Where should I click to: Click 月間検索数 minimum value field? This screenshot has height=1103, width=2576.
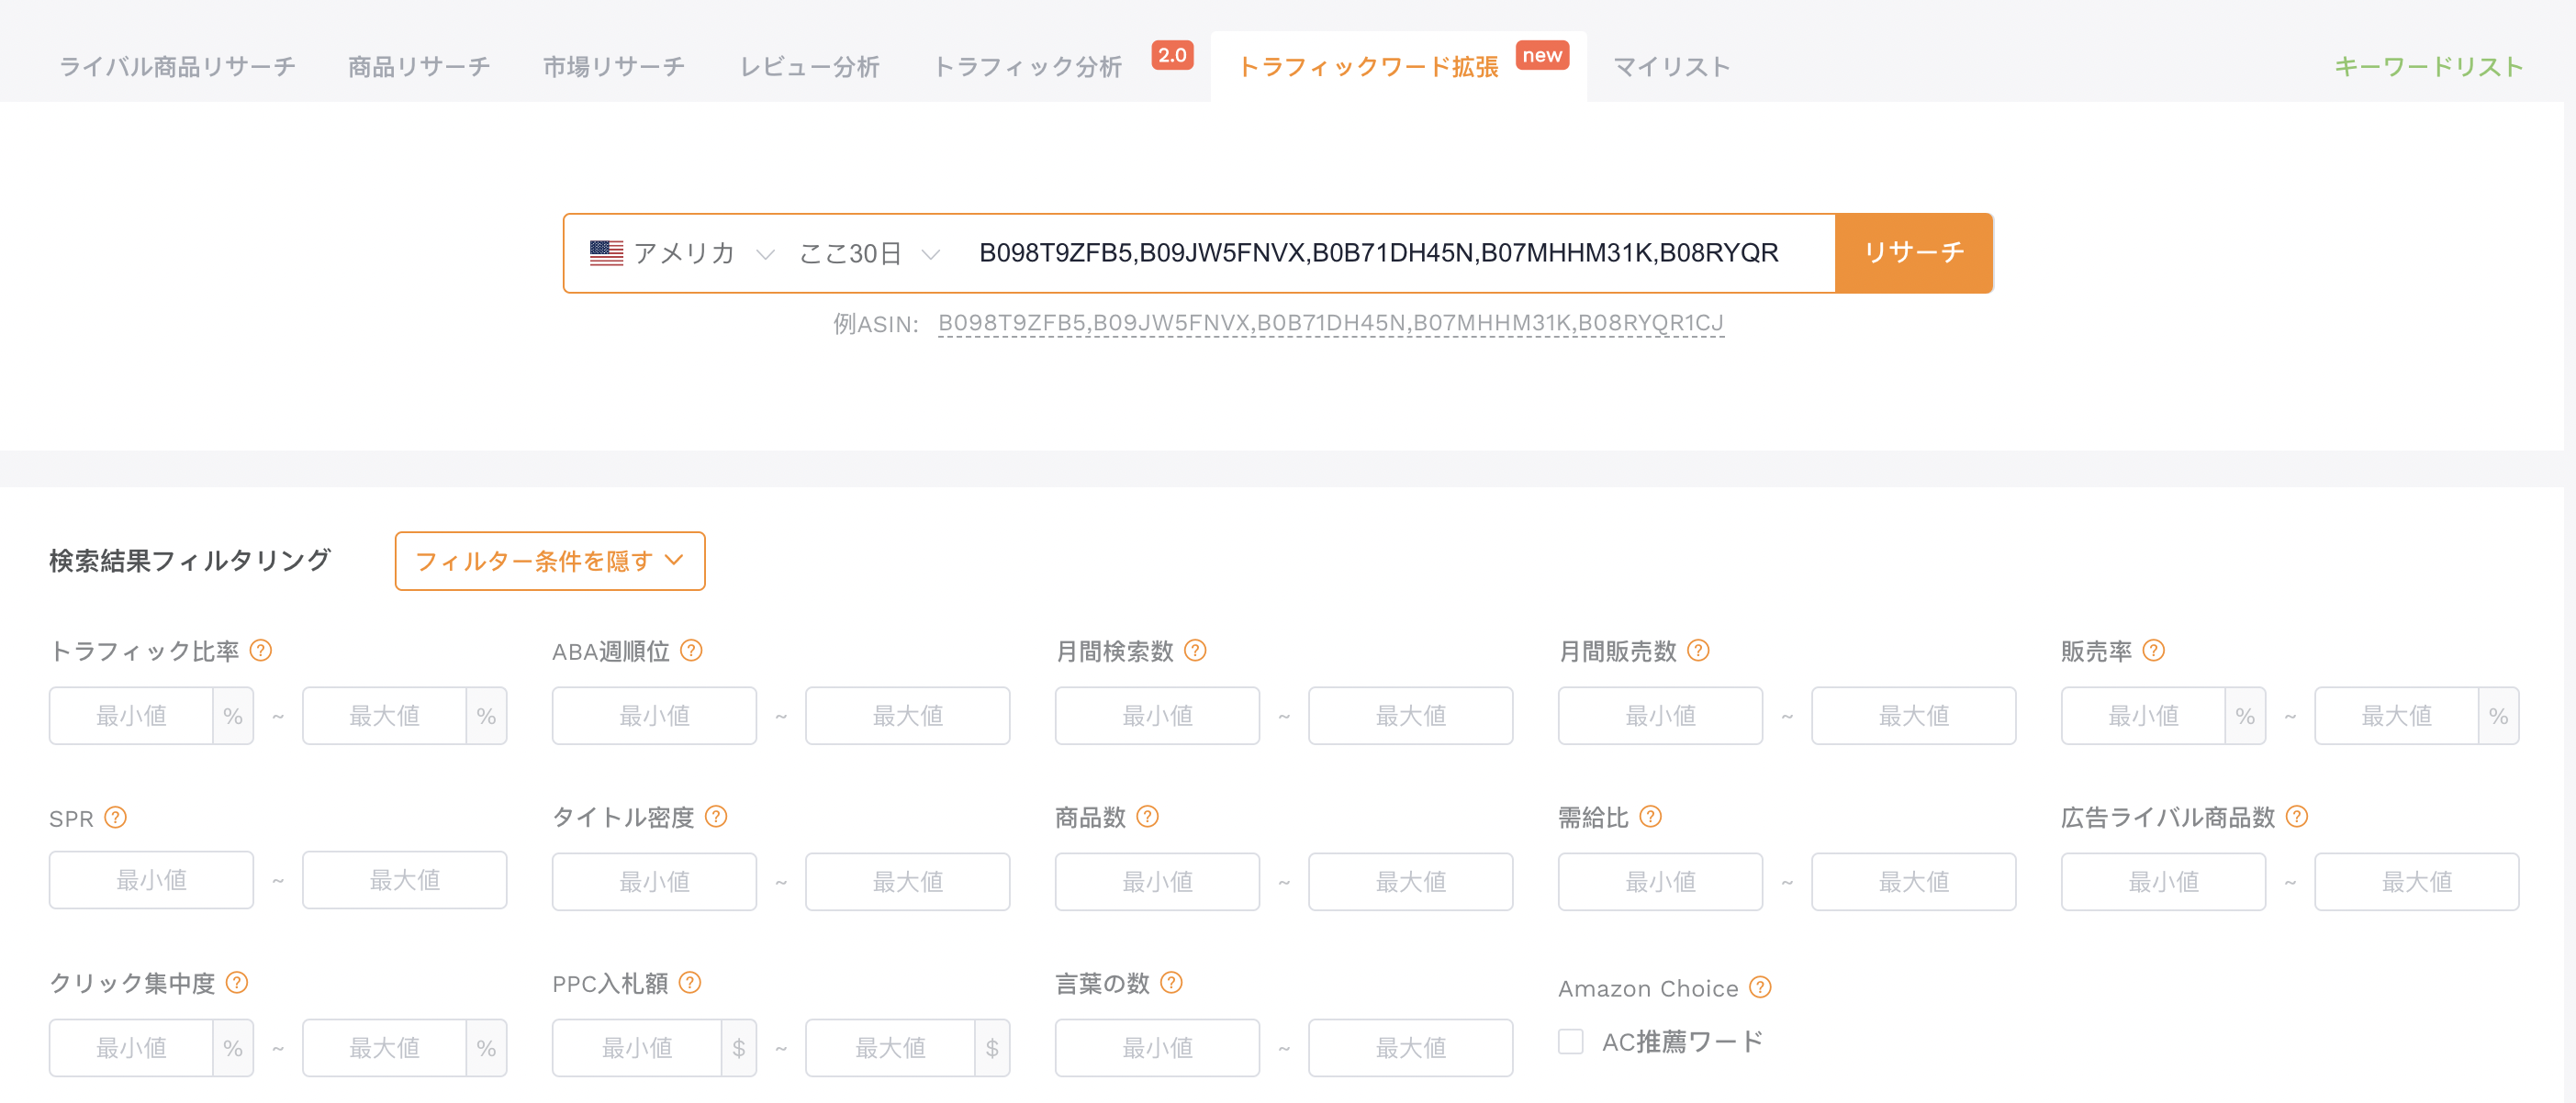[1157, 715]
